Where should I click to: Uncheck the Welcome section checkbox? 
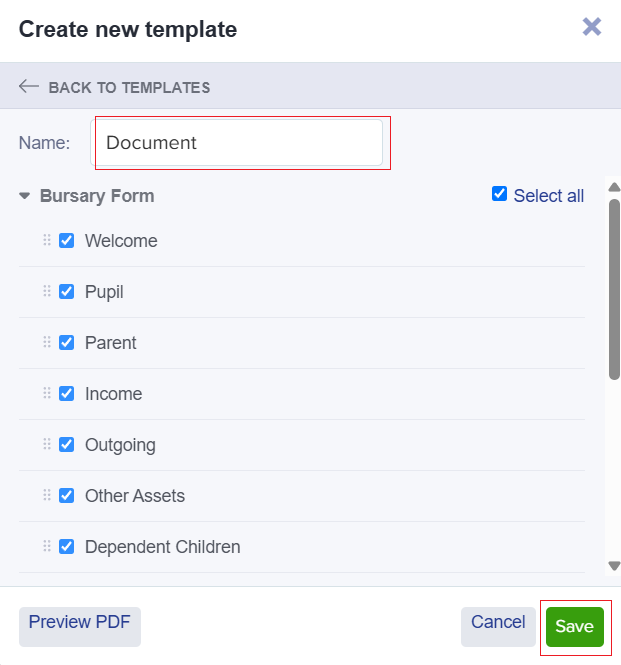67,240
